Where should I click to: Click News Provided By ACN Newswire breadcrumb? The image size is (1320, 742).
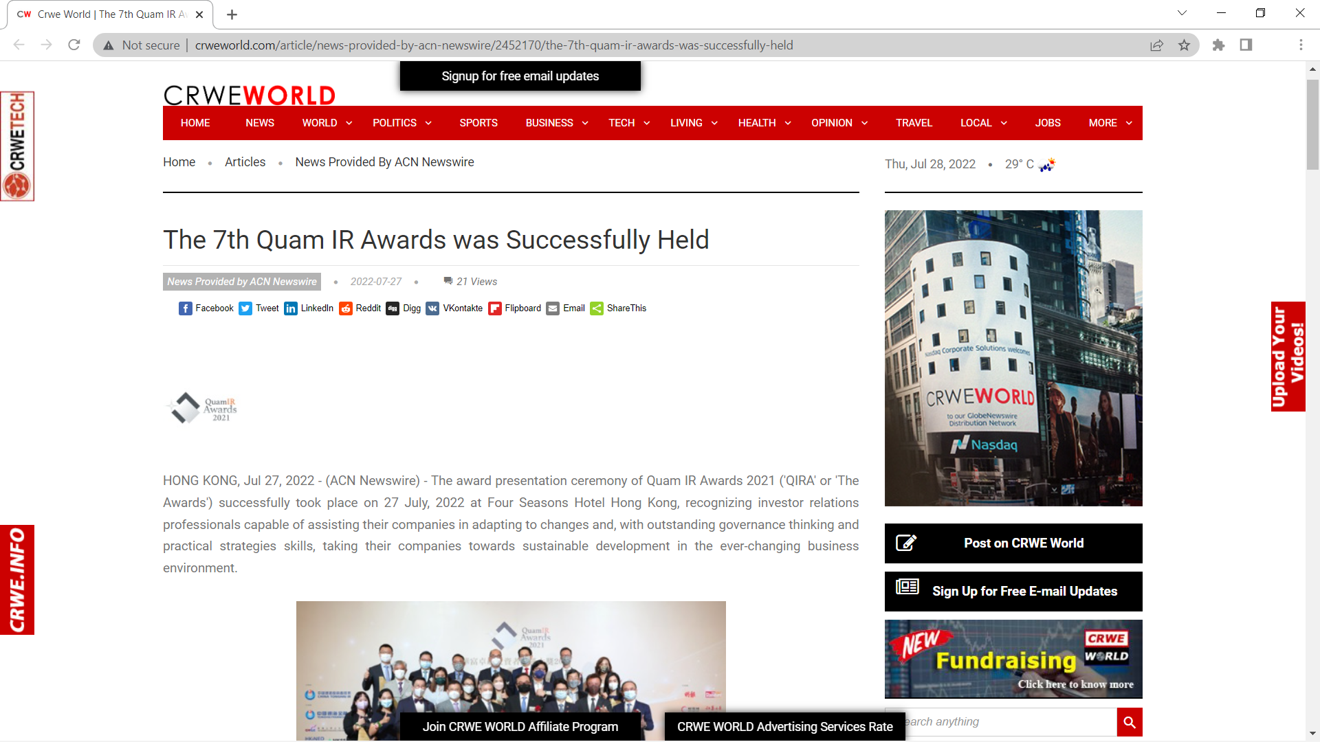click(384, 162)
